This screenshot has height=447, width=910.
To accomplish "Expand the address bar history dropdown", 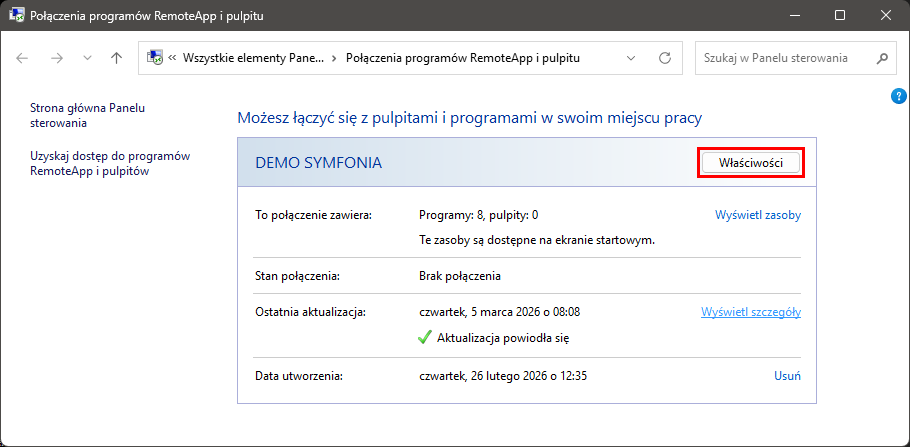I will tap(631, 58).
